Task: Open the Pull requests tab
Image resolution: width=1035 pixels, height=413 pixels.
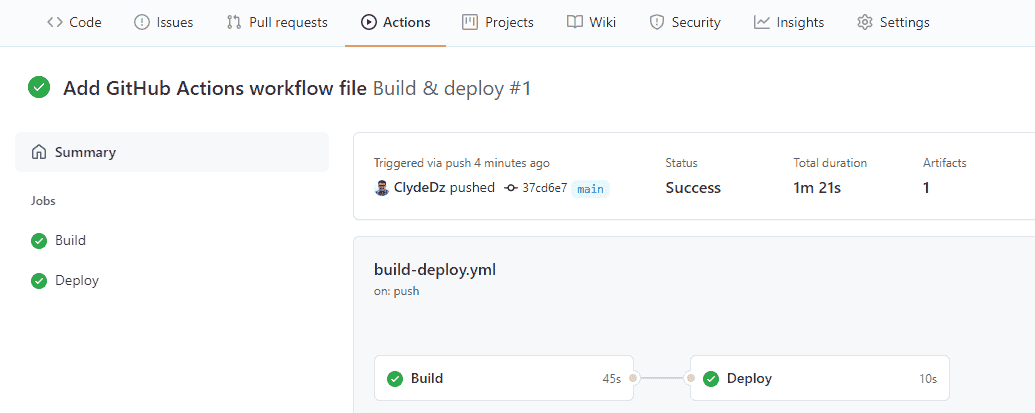Action: tap(277, 22)
